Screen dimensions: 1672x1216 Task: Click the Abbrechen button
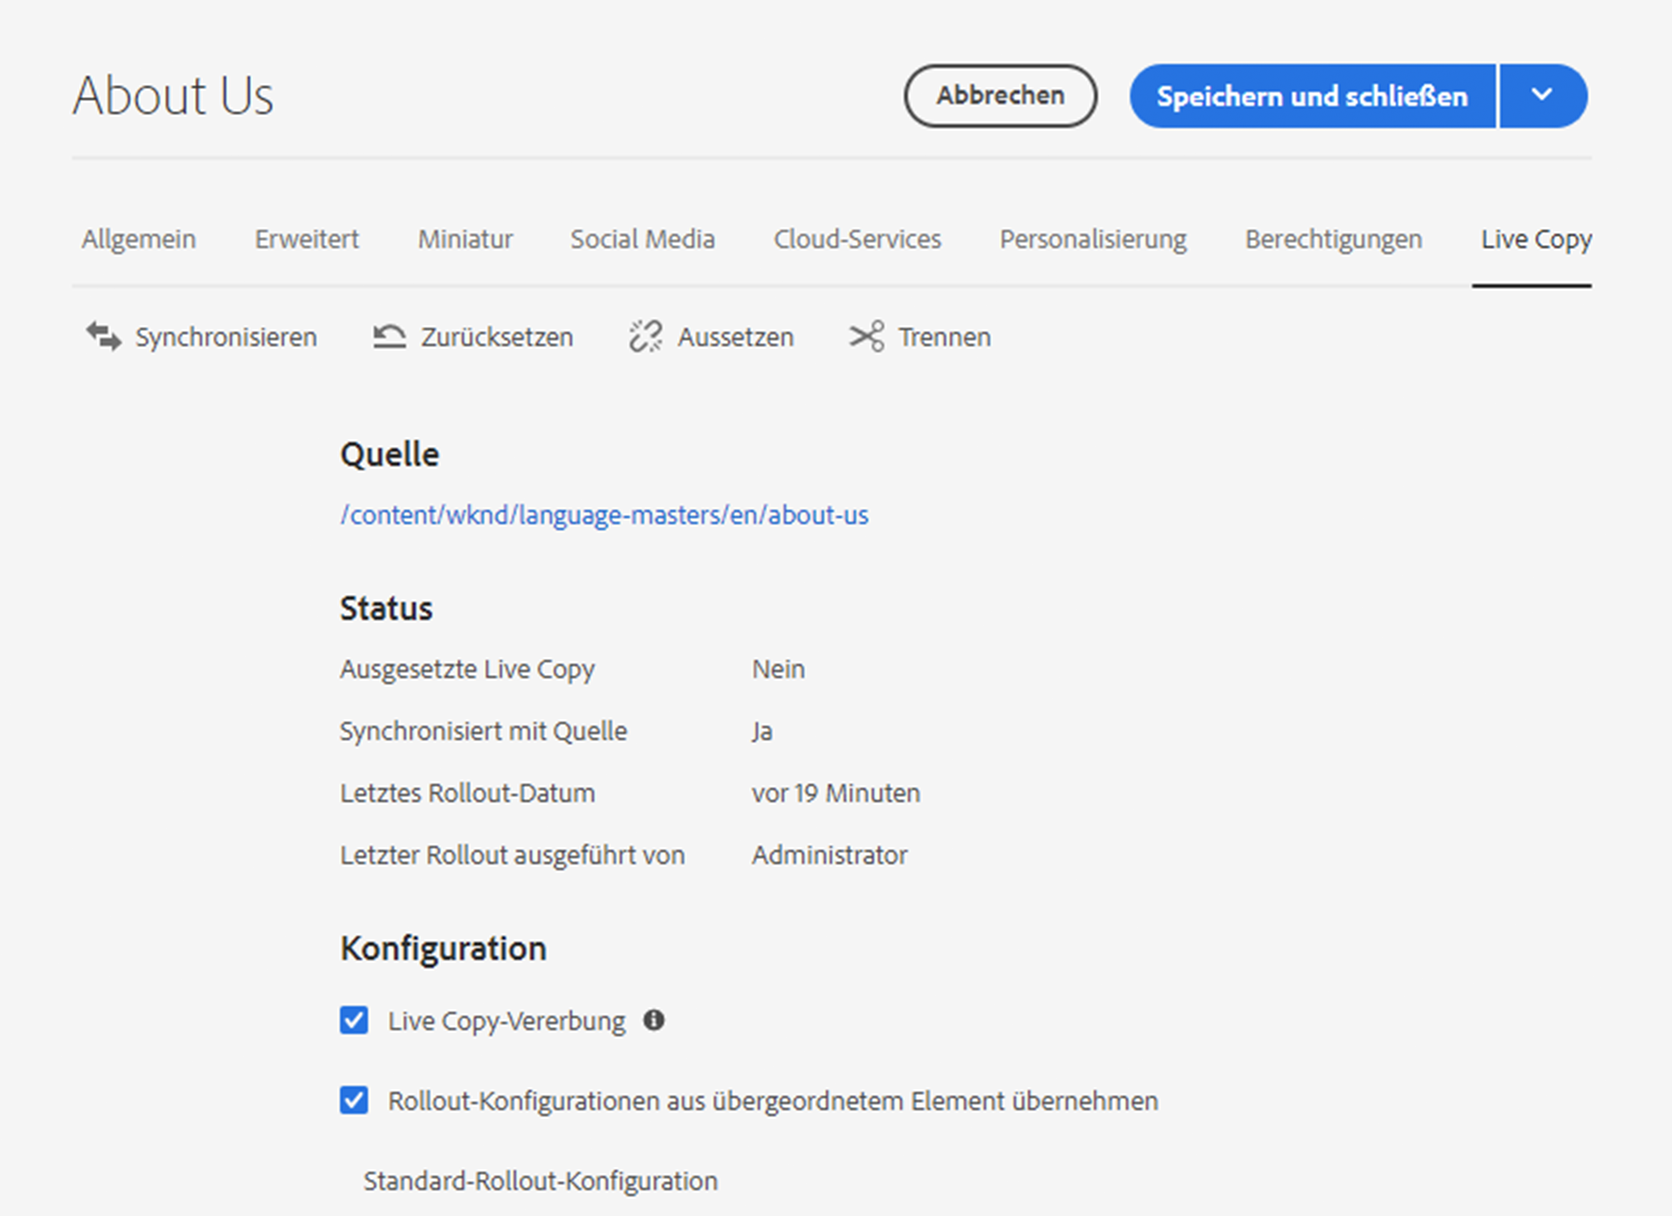(1000, 96)
